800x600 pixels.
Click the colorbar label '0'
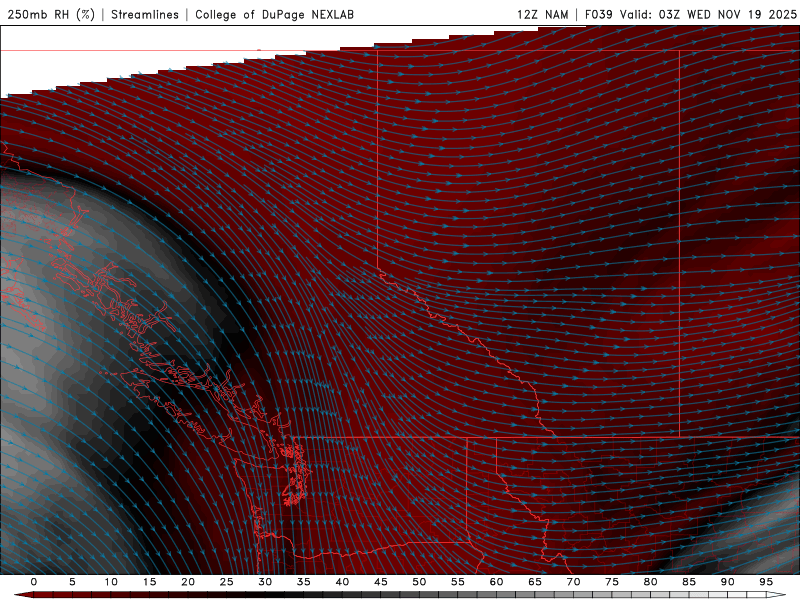click(34, 582)
